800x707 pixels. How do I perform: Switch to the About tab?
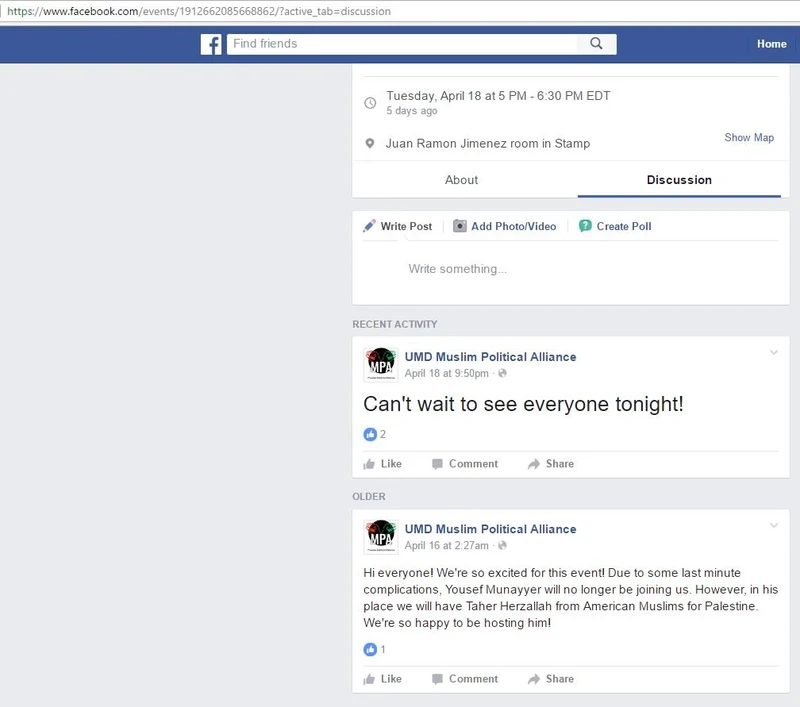[x=461, y=180]
